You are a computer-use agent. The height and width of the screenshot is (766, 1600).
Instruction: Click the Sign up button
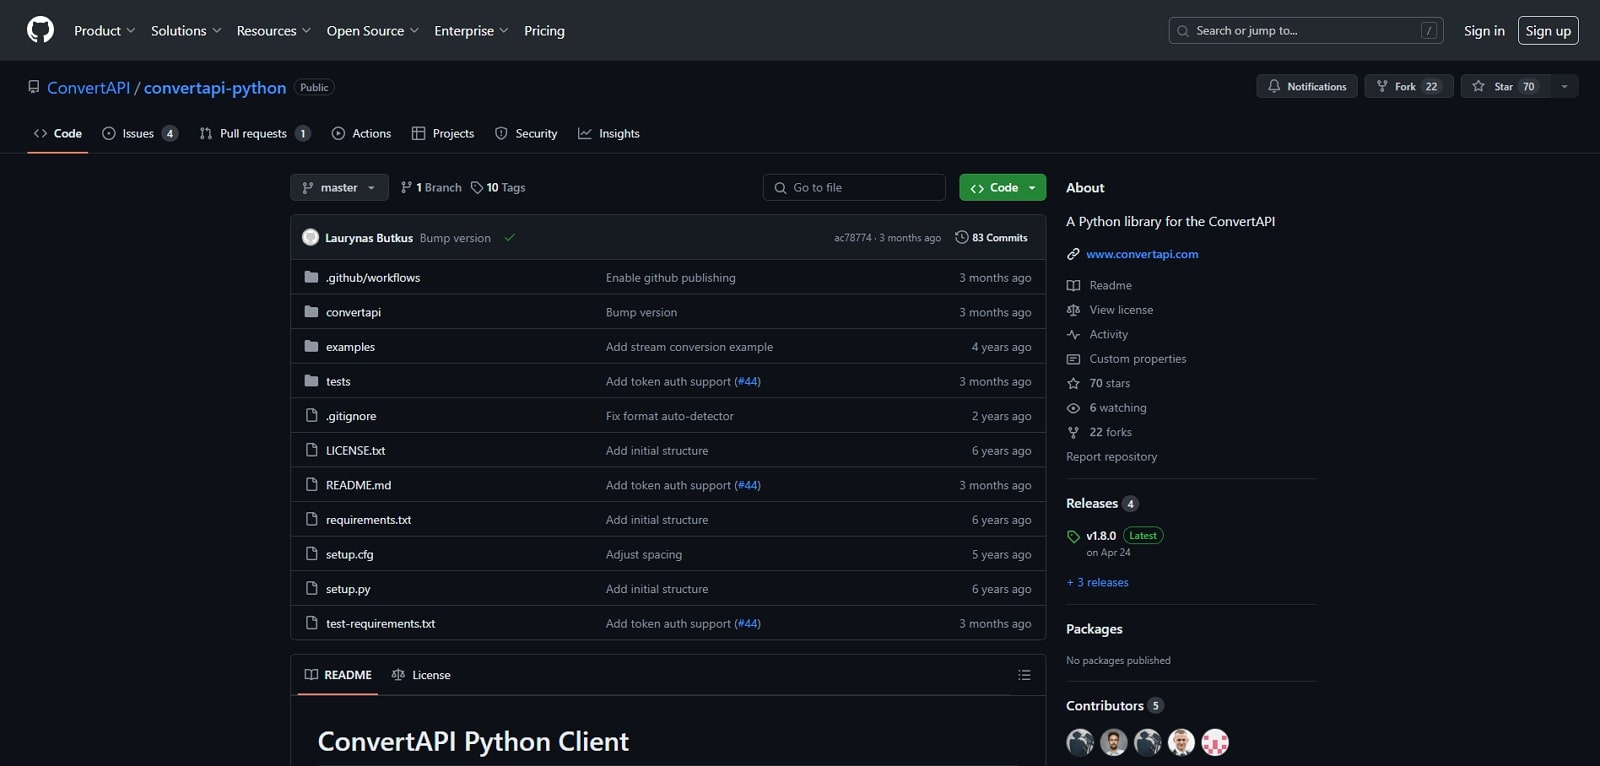[x=1548, y=31]
